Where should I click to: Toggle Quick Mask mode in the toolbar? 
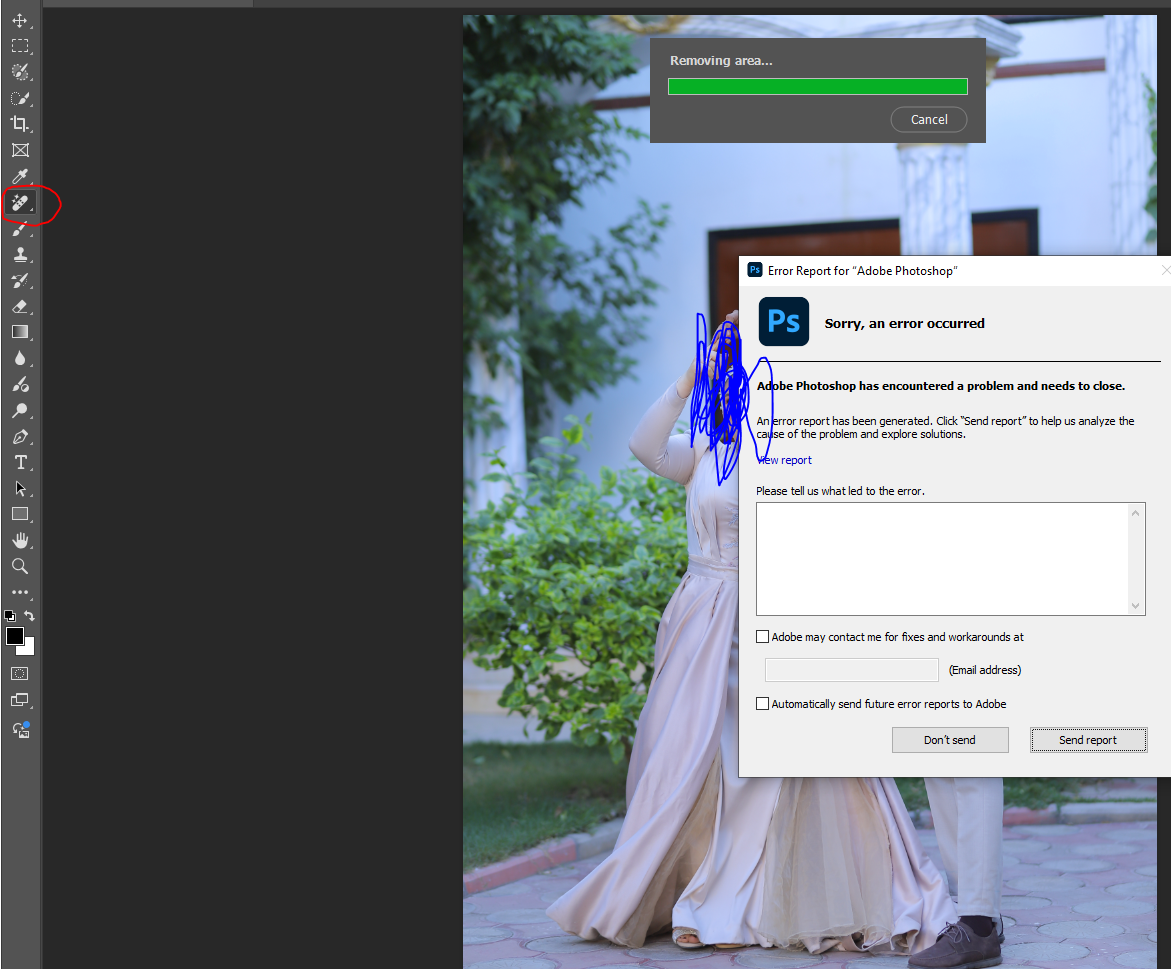[20, 673]
